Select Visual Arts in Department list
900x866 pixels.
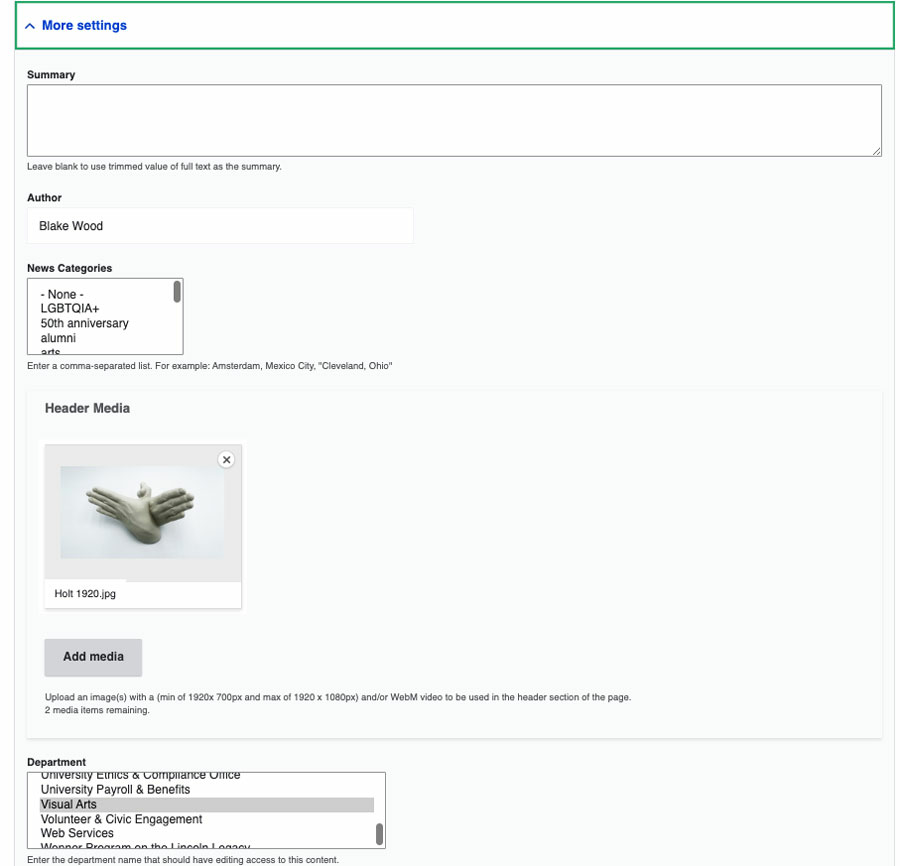(x=207, y=805)
